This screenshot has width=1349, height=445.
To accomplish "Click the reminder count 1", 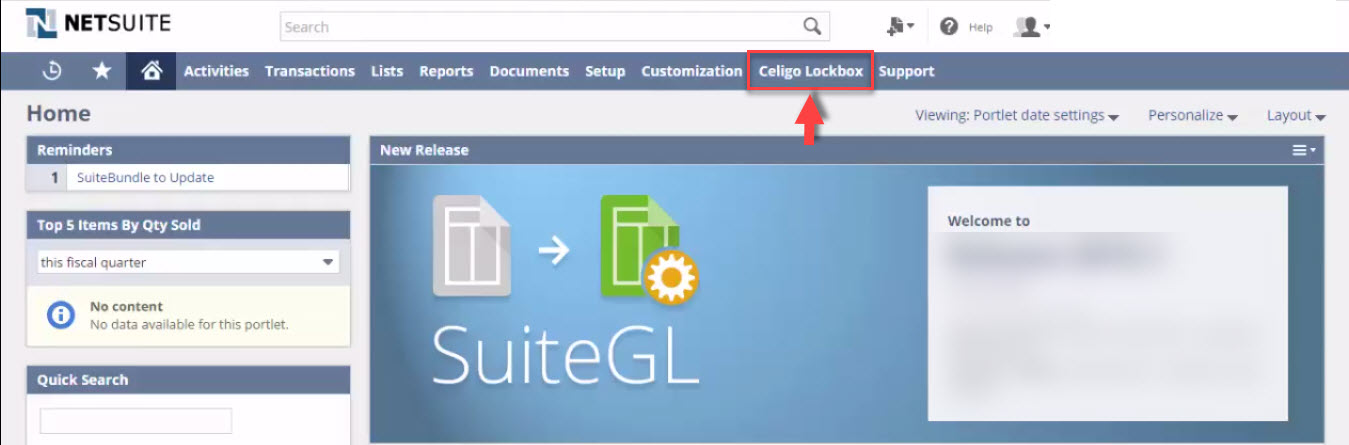I will point(56,178).
